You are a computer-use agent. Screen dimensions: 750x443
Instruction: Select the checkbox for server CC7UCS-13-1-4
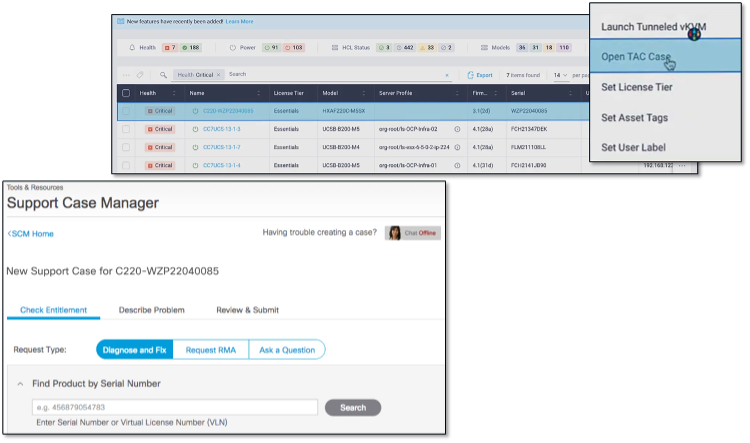pyautogui.click(x=125, y=164)
